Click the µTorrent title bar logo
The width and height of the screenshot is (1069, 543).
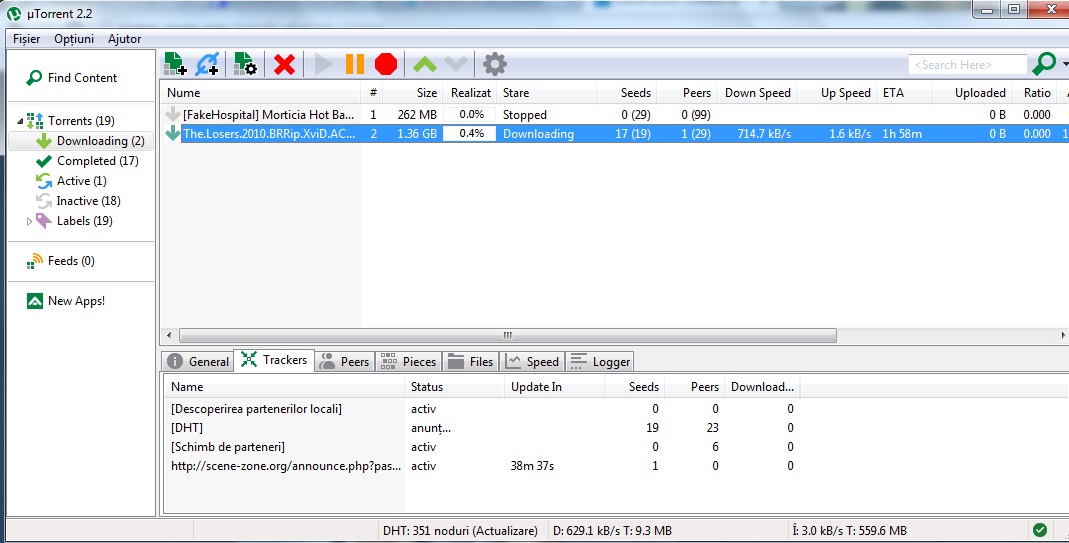click(x=13, y=13)
